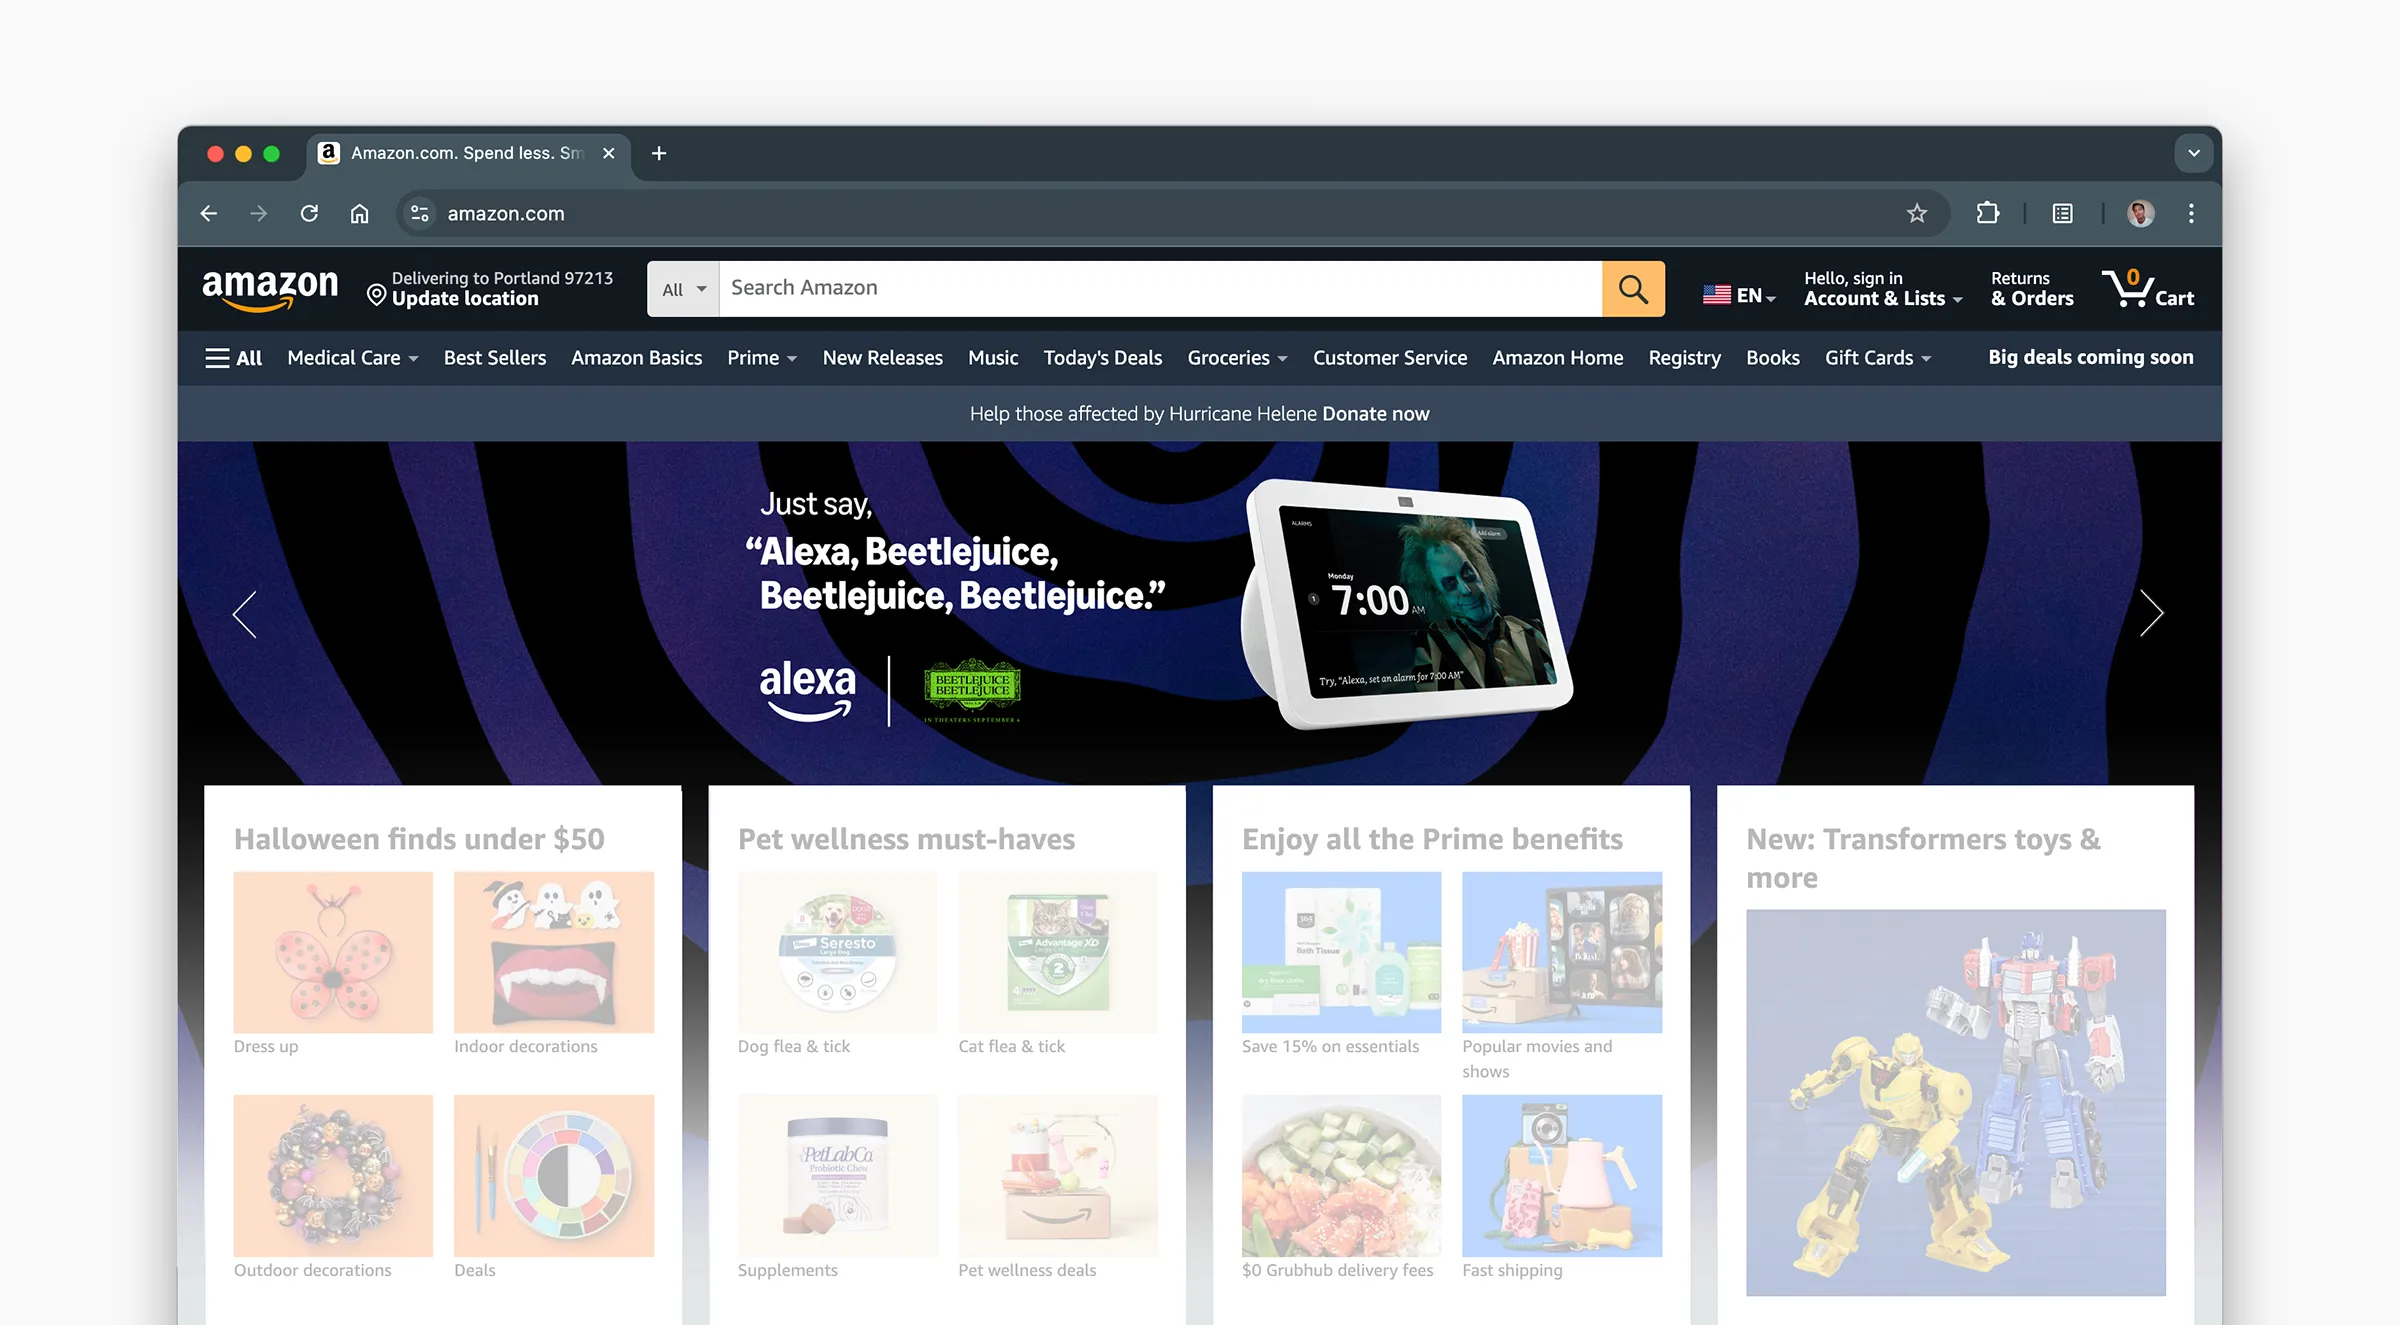
Task: Click into the Search Amazon field
Action: tap(1160, 289)
